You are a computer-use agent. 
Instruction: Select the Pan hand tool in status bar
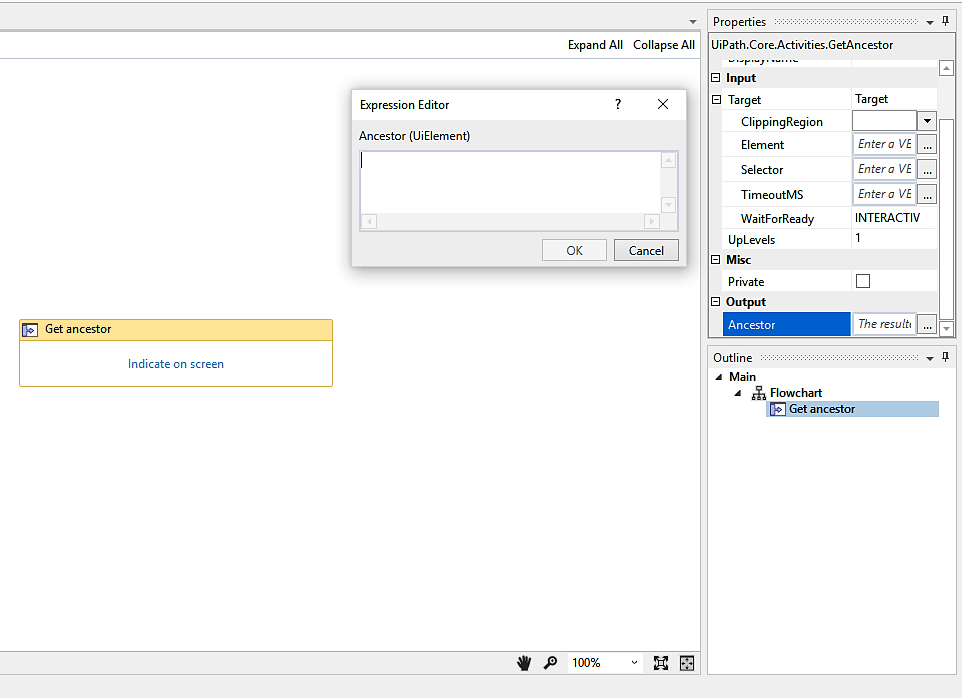pyautogui.click(x=524, y=663)
